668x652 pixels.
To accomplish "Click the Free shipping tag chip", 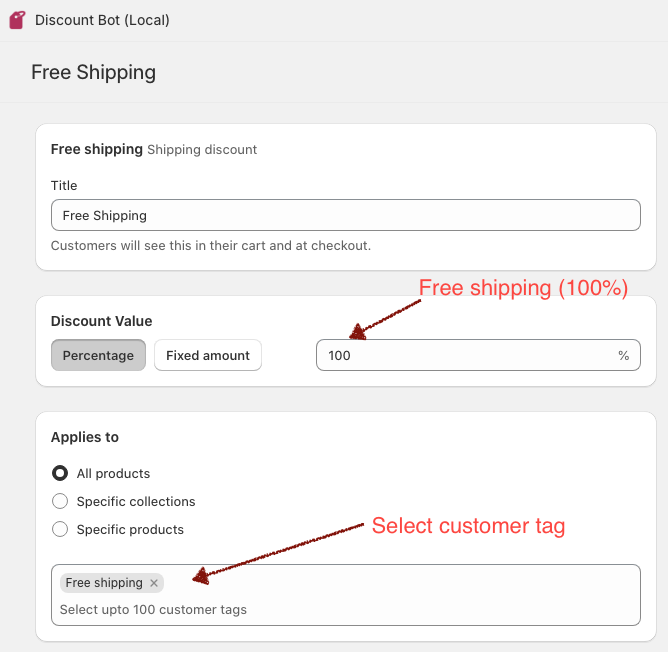I will point(104,583).
